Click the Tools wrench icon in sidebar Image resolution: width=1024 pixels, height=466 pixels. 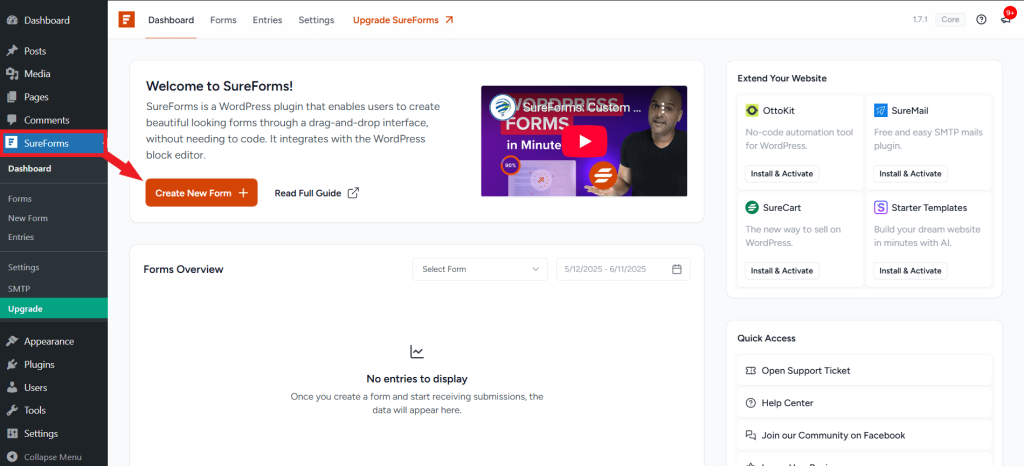pos(12,411)
